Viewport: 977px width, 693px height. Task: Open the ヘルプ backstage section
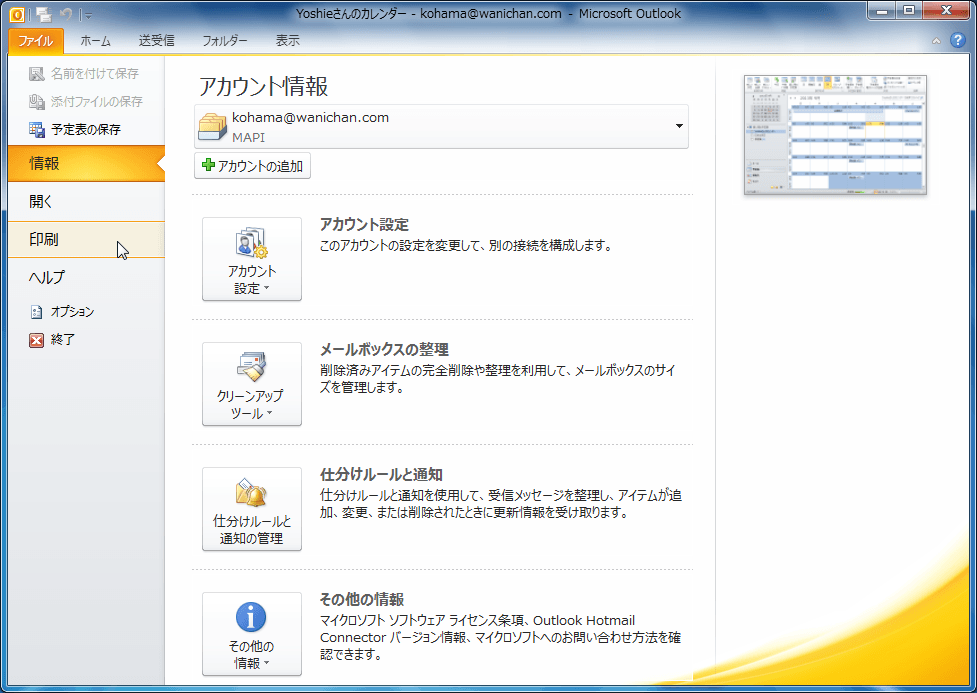click(x=86, y=277)
